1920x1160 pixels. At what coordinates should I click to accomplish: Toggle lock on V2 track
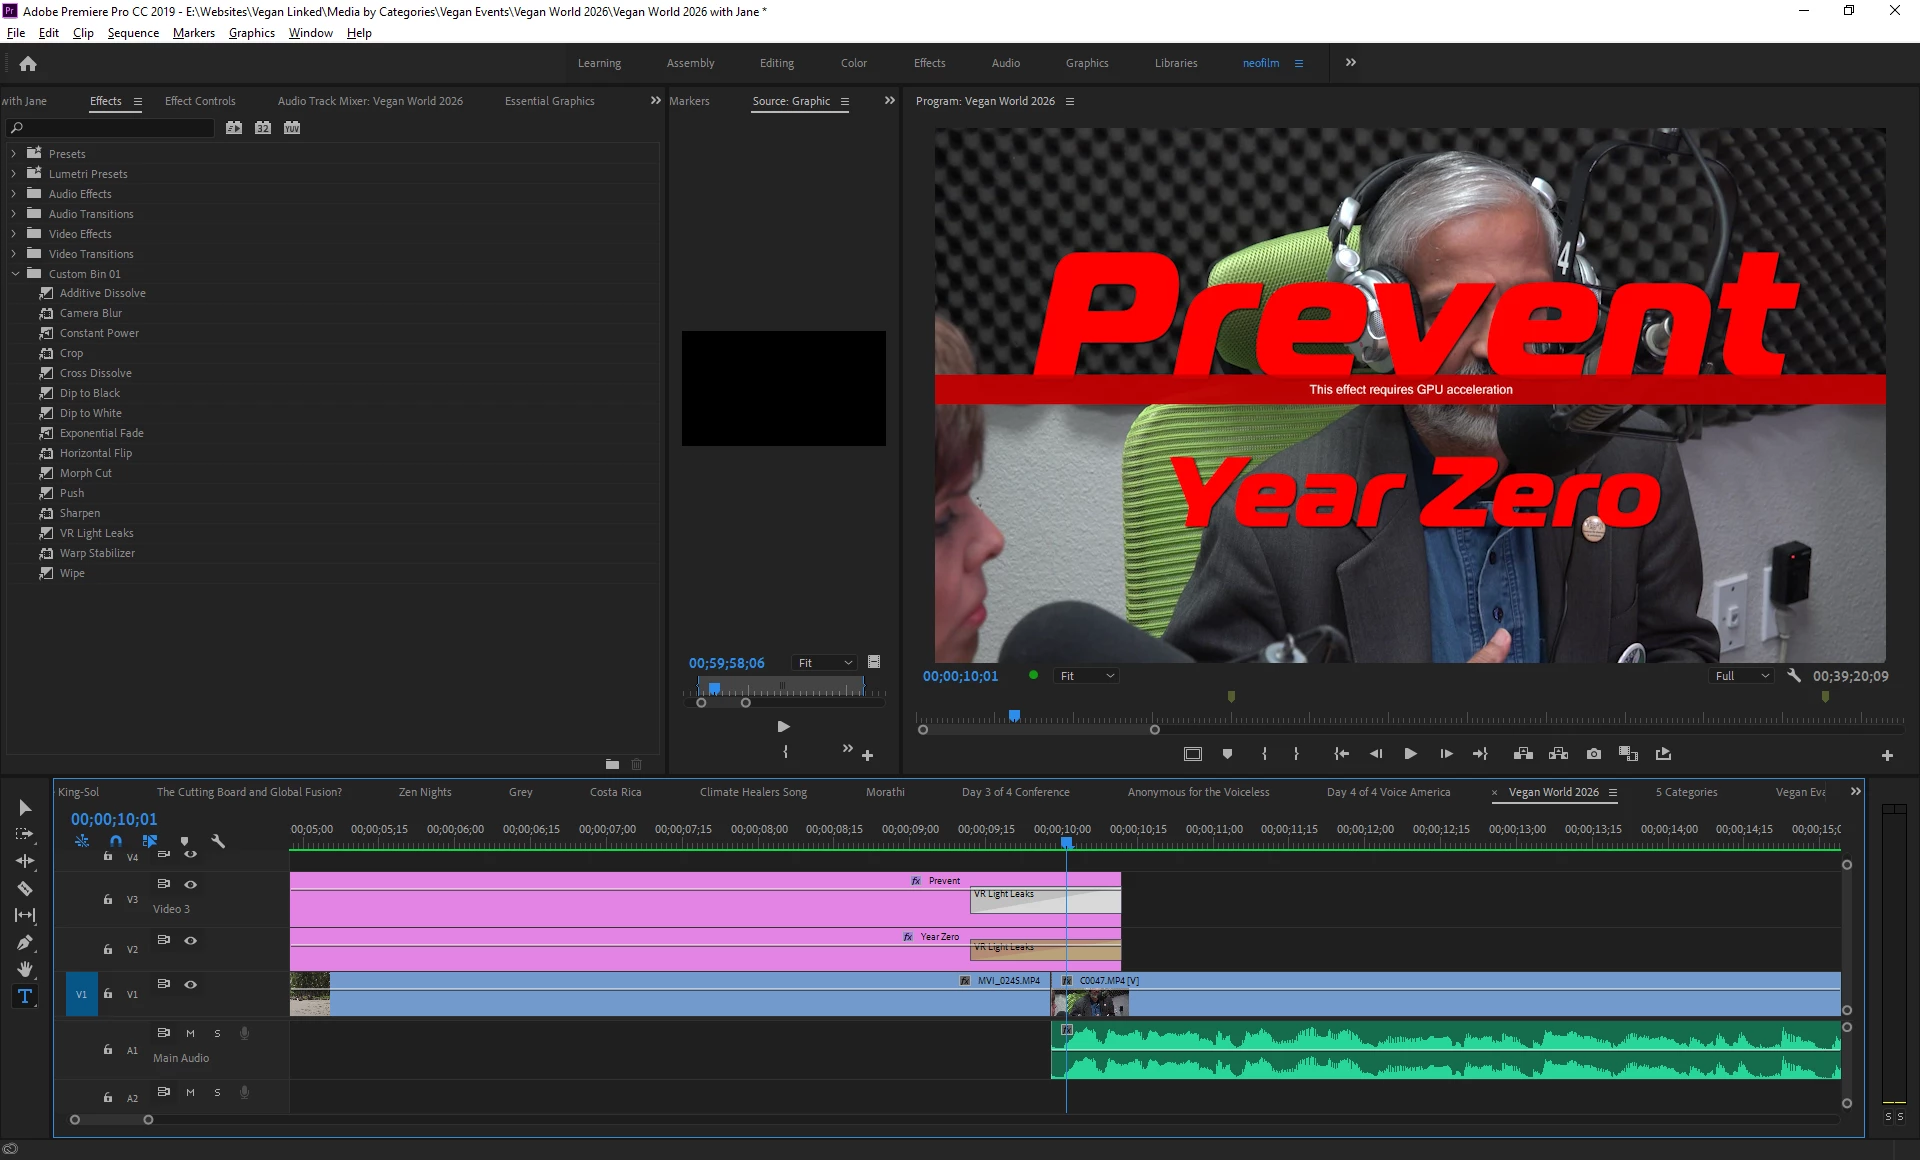coord(108,949)
